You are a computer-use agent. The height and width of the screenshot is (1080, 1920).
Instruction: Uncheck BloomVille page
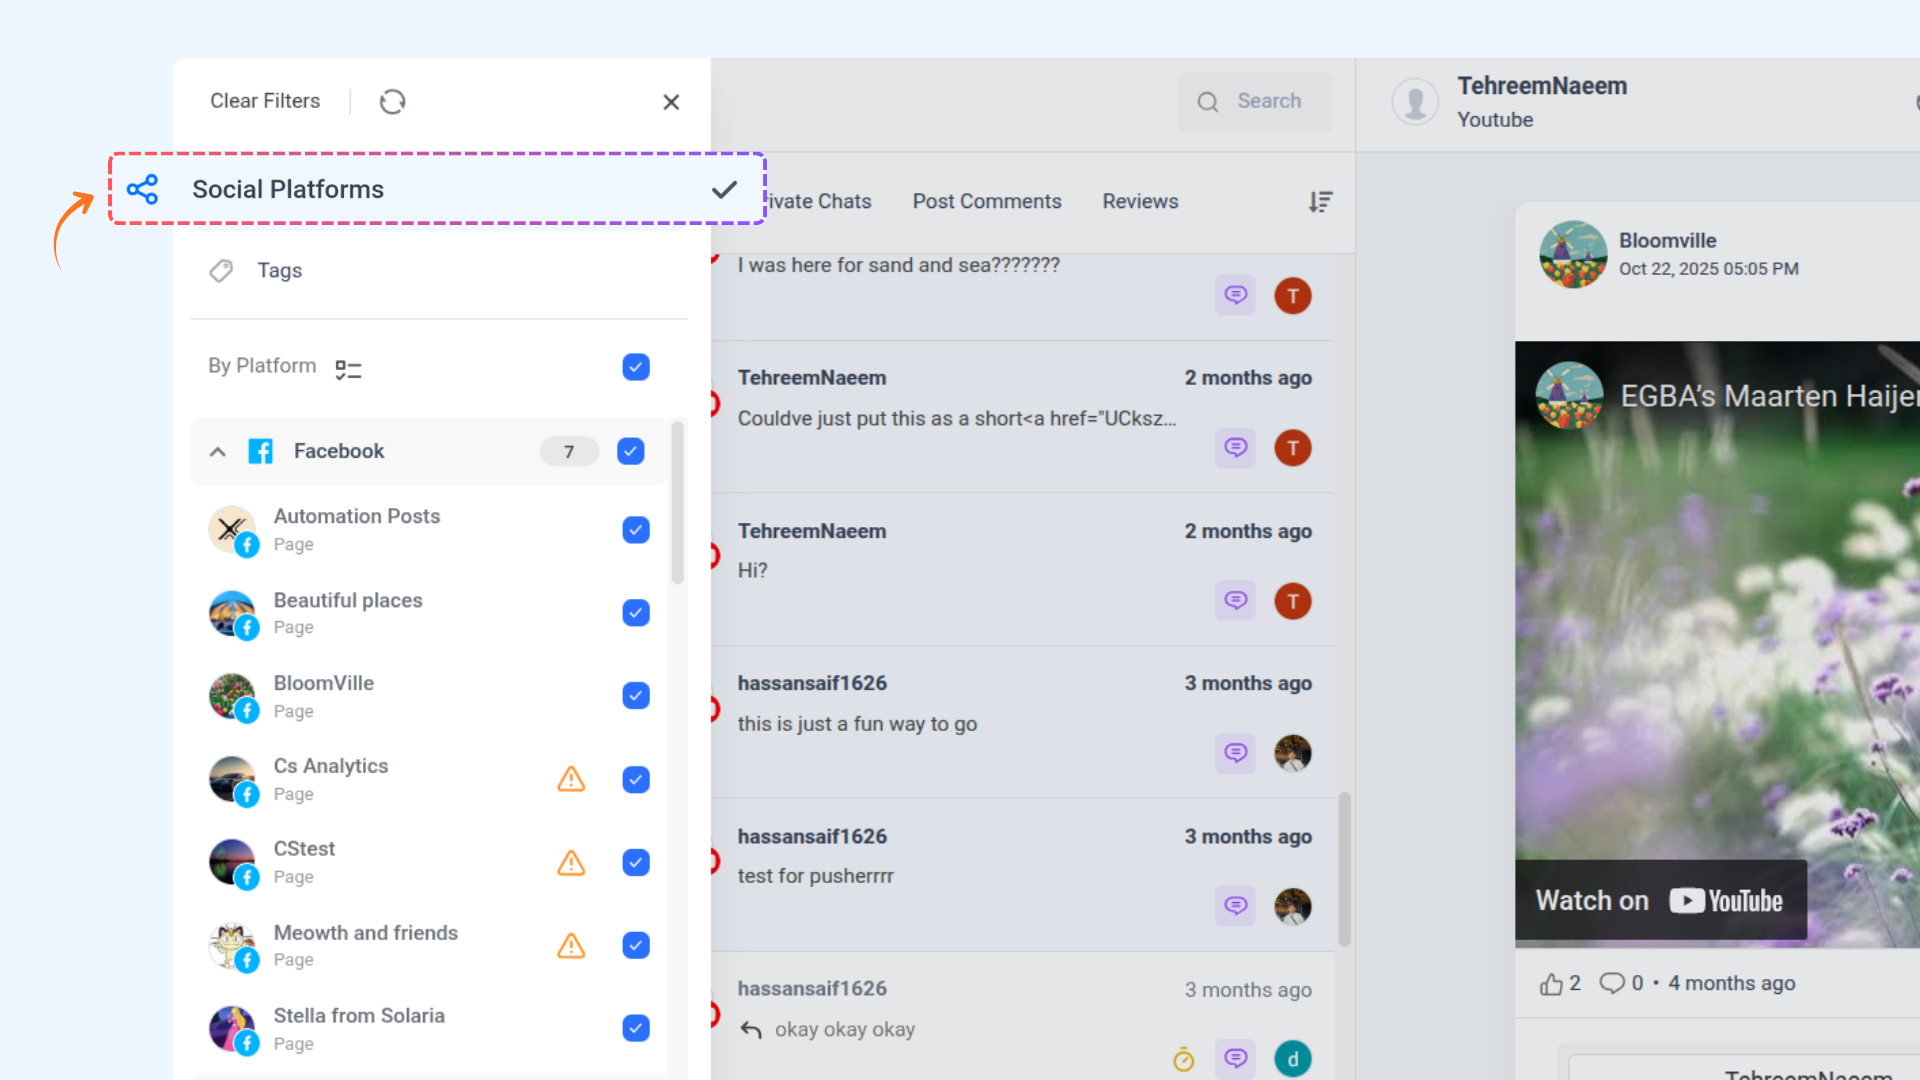coord(636,695)
